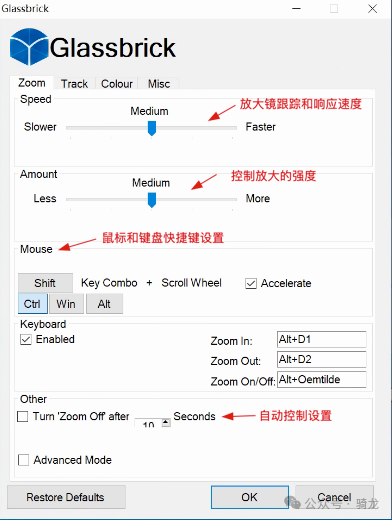Confirm settings with the OK button
392x520 pixels.
pyautogui.click(x=250, y=497)
